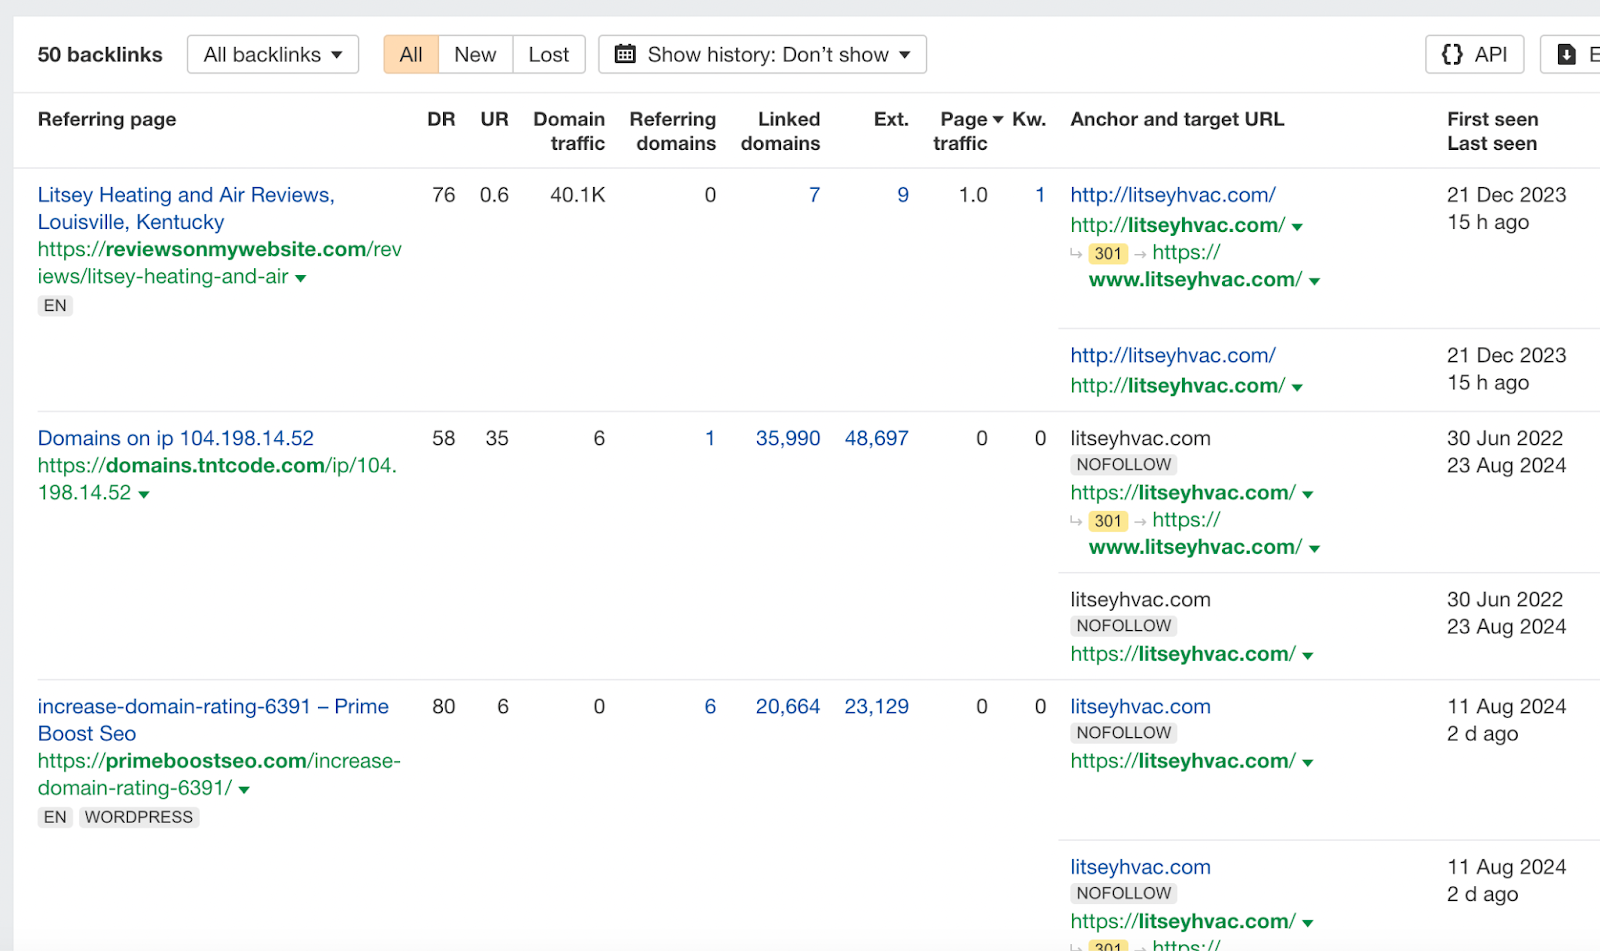The width and height of the screenshot is (1600, 951).
Task: Sort by Ext. column header
Action: click(x=891, y=119)
